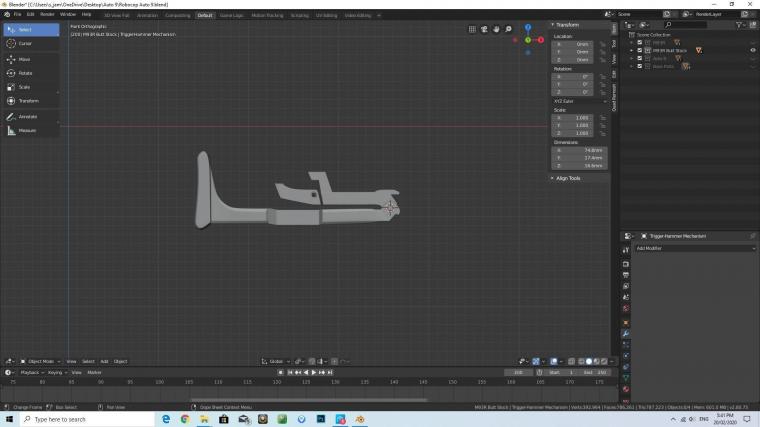Open the Physics properties tab
760x427 pixels.
coord(626,356)
